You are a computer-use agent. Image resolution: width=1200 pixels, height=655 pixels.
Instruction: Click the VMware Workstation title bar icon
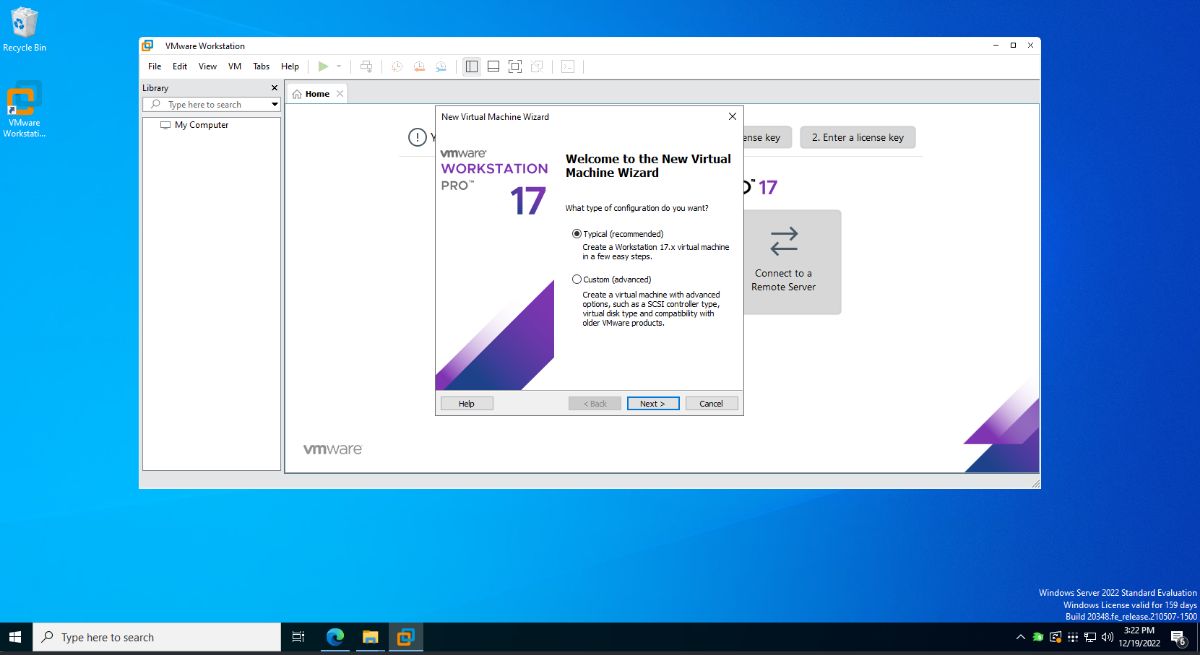(x=148, y=46)
